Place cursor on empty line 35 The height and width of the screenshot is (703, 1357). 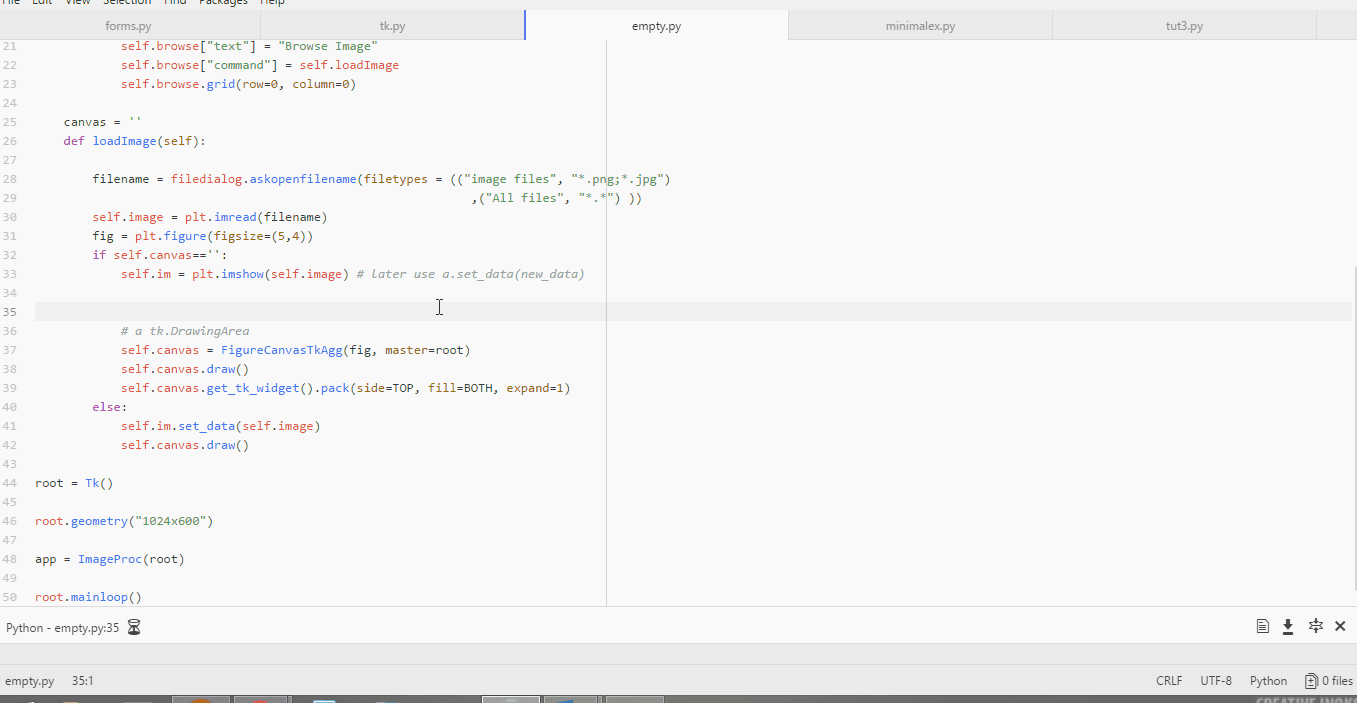693,312
